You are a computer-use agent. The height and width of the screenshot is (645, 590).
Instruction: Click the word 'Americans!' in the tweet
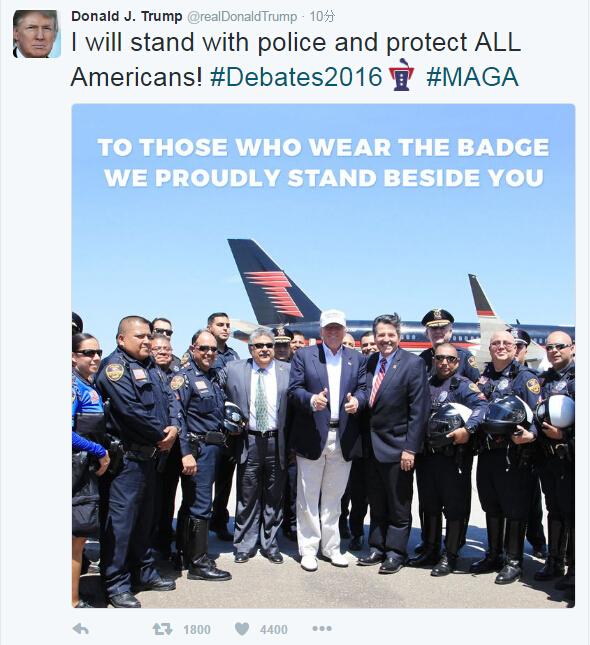coord(137,77)
